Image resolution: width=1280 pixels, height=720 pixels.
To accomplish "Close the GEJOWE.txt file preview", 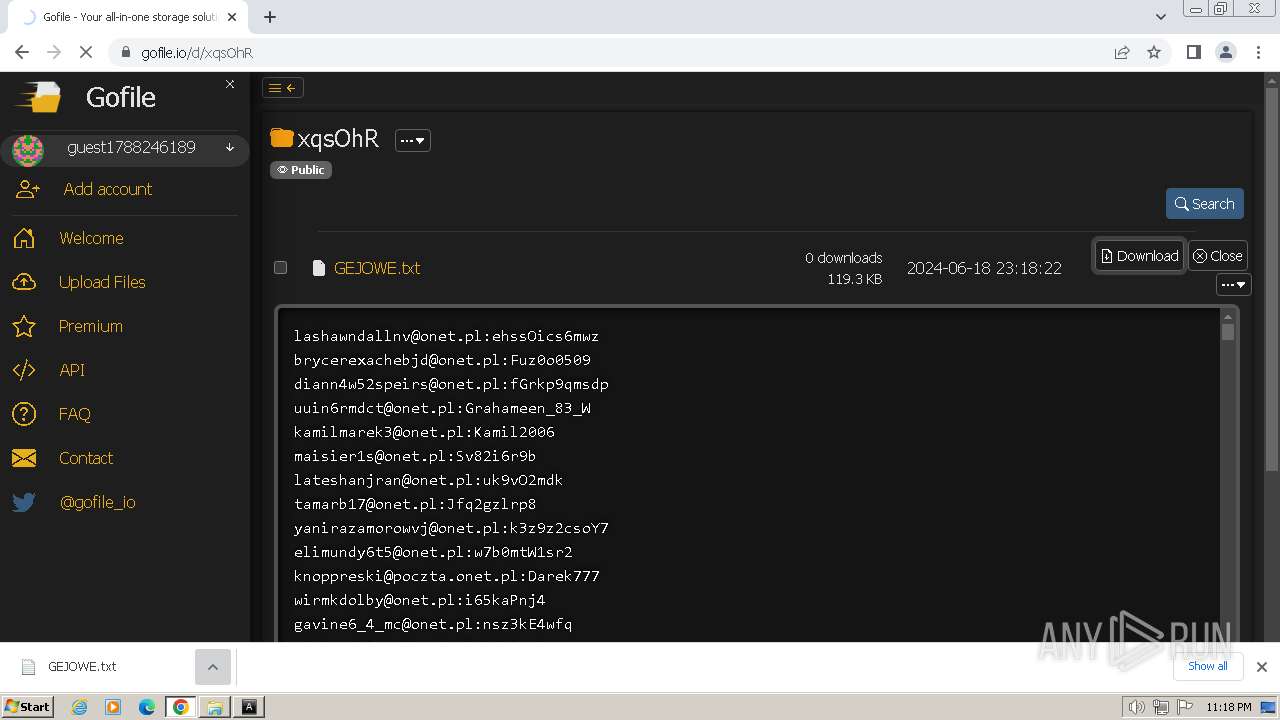I will [1217, 256].
